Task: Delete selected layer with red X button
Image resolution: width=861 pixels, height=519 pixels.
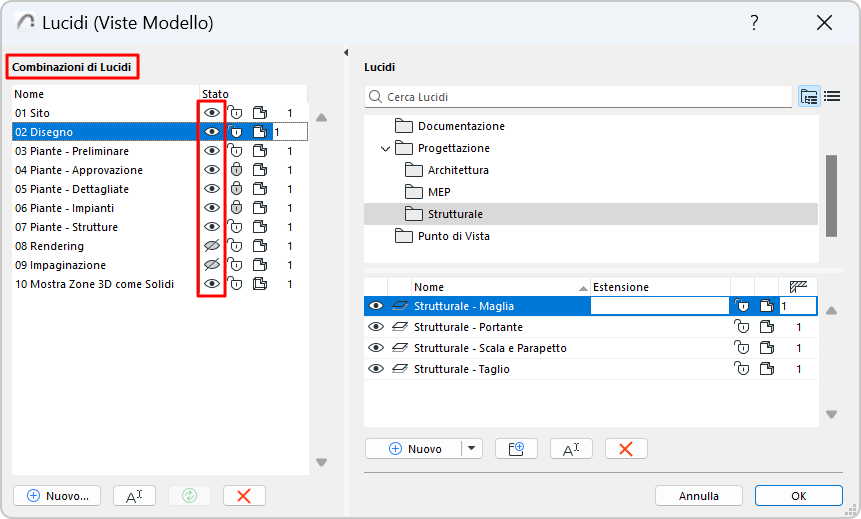Action: [x=626, y=449]
